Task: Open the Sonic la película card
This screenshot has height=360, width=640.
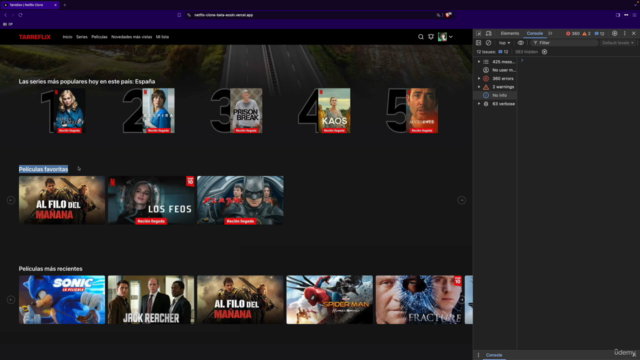Action: 62,300
